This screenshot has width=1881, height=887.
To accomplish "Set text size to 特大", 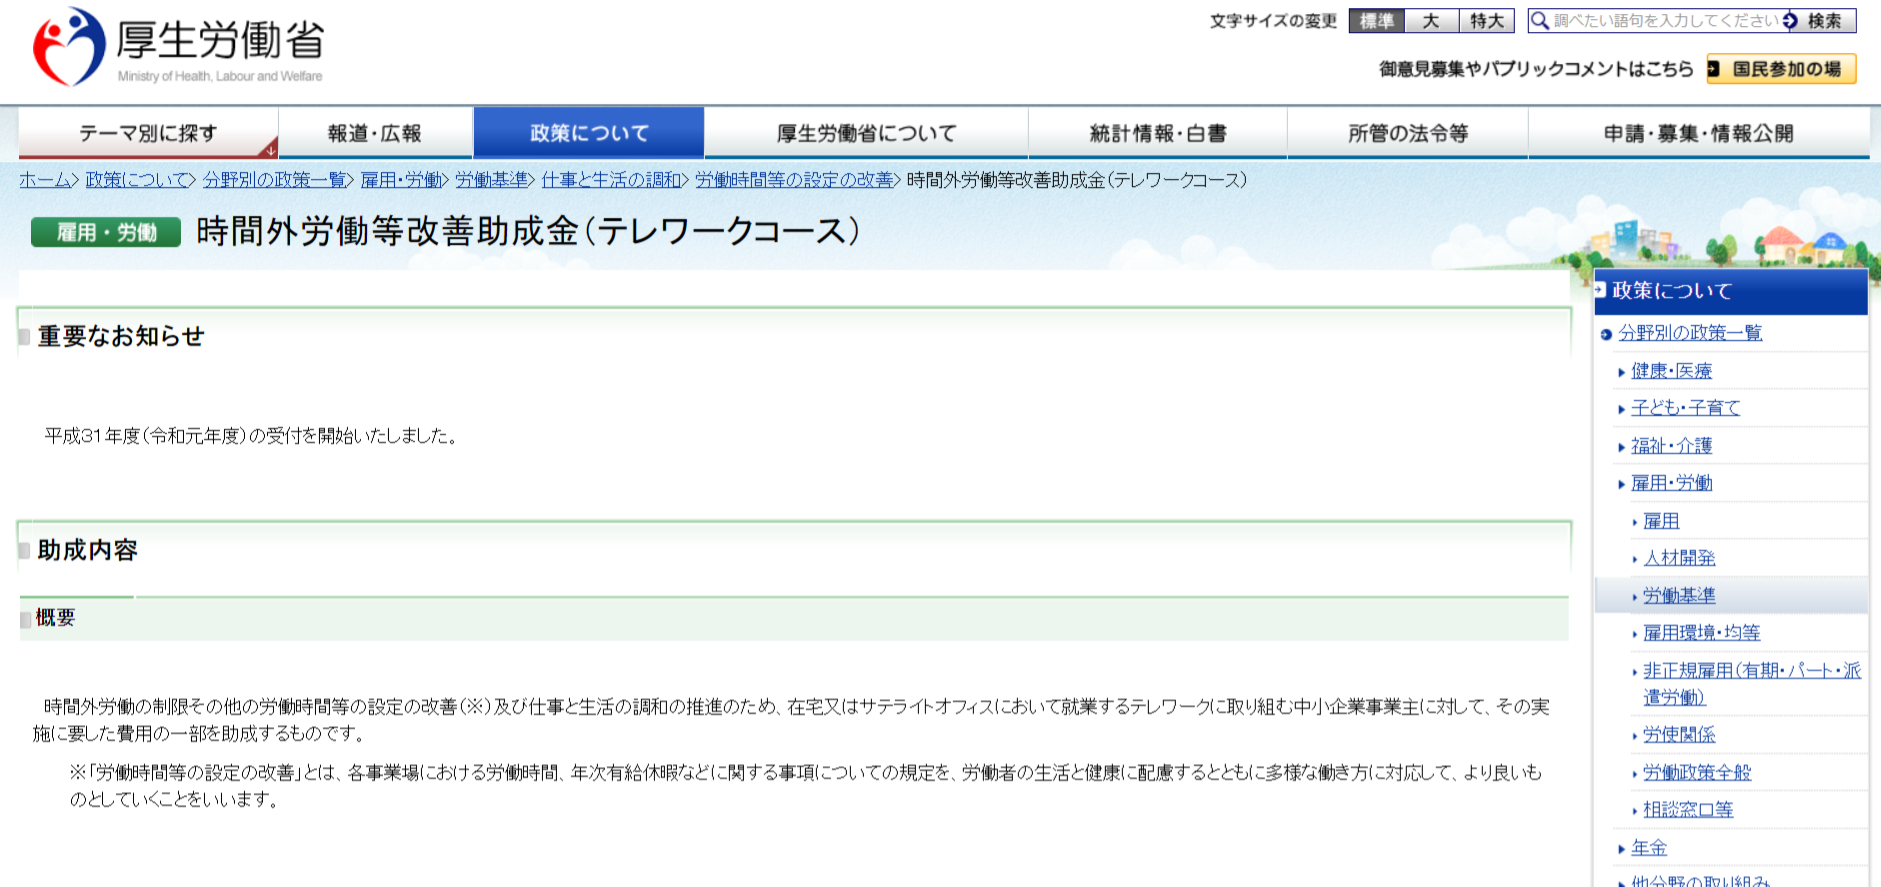I will [x=1486, y=21].
